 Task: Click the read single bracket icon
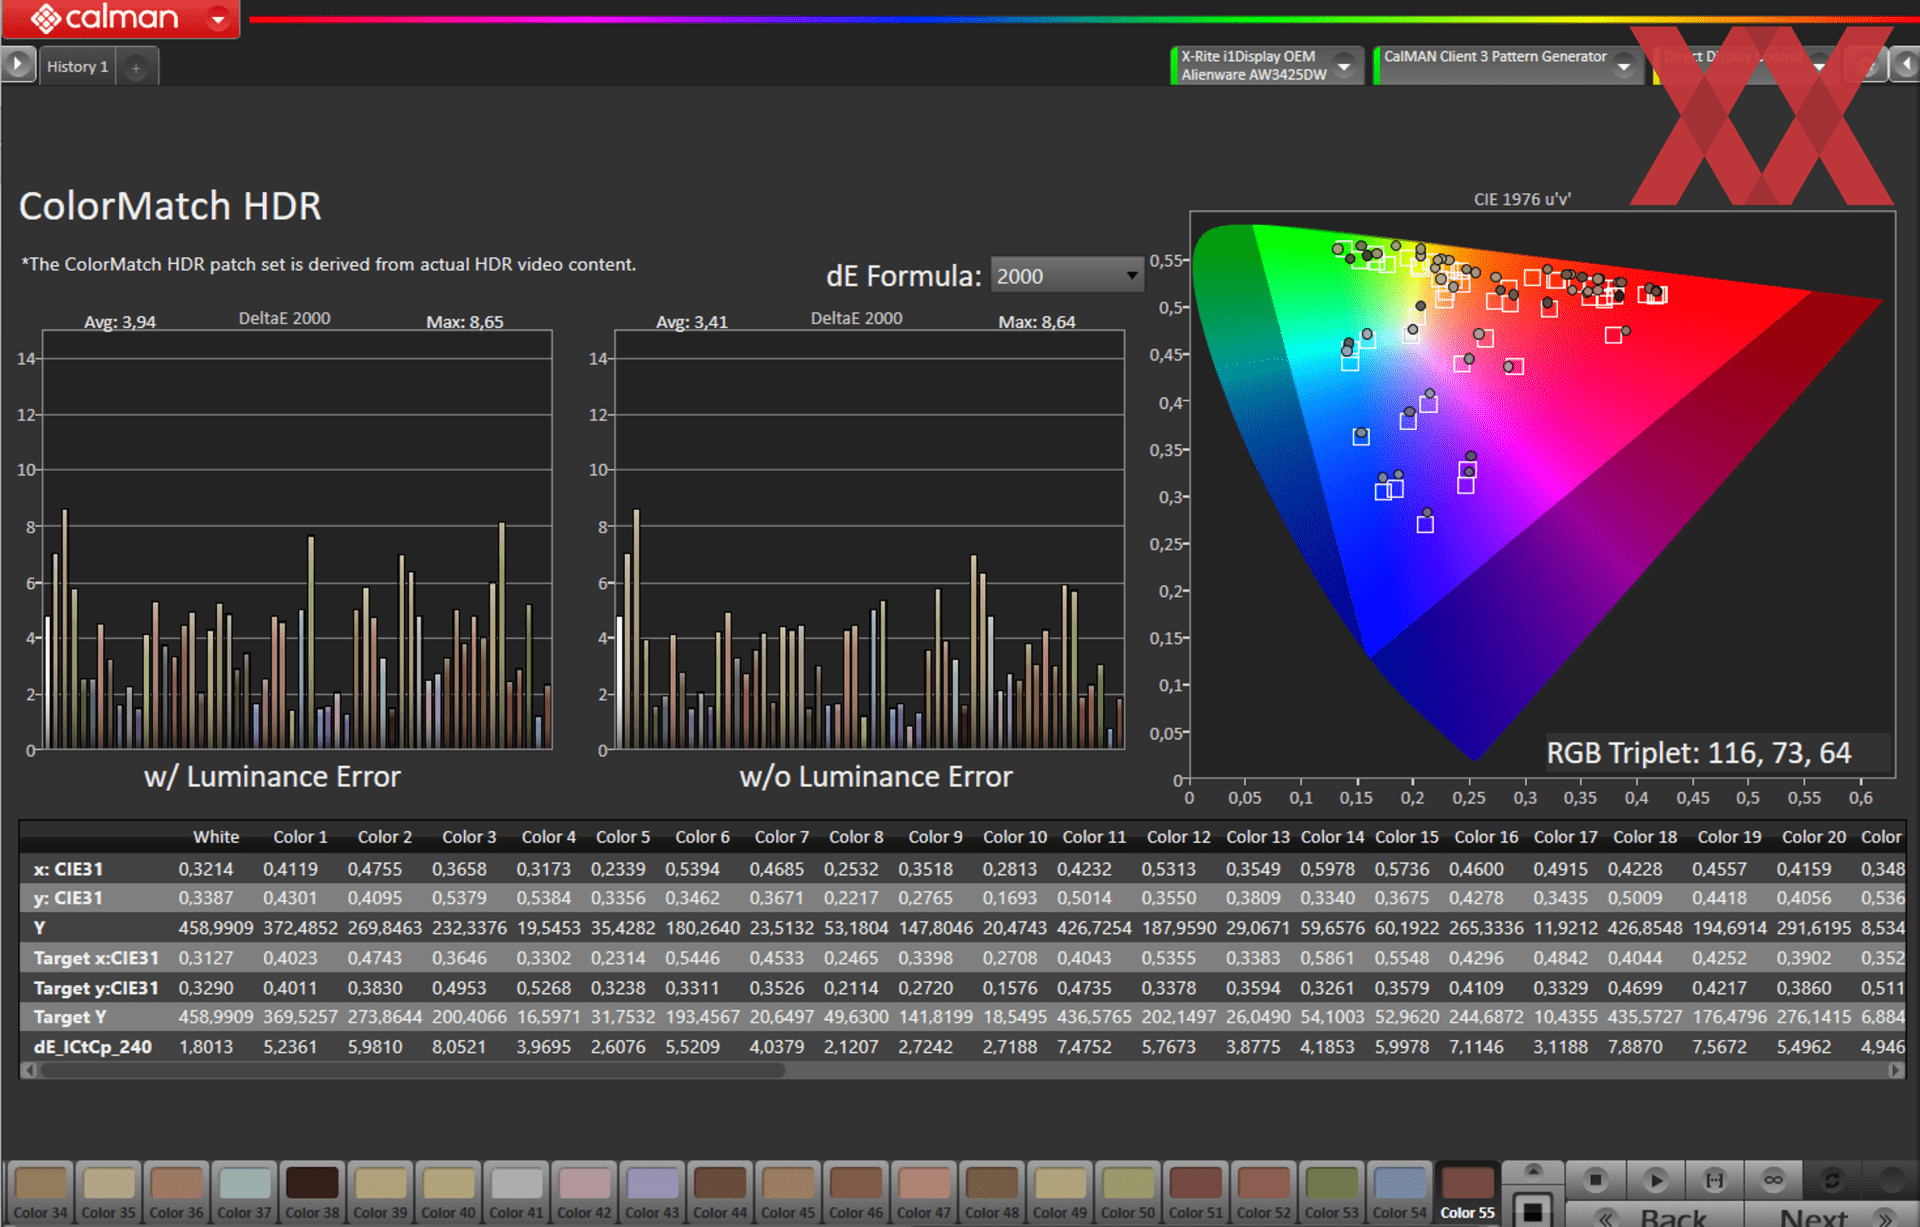point(1714,1180)
